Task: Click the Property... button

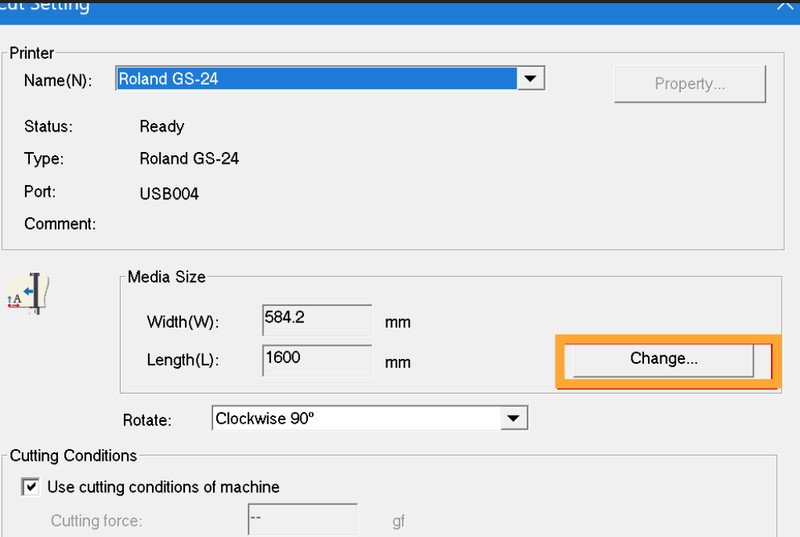Action: pyautogui.click(x=690, y=84)
